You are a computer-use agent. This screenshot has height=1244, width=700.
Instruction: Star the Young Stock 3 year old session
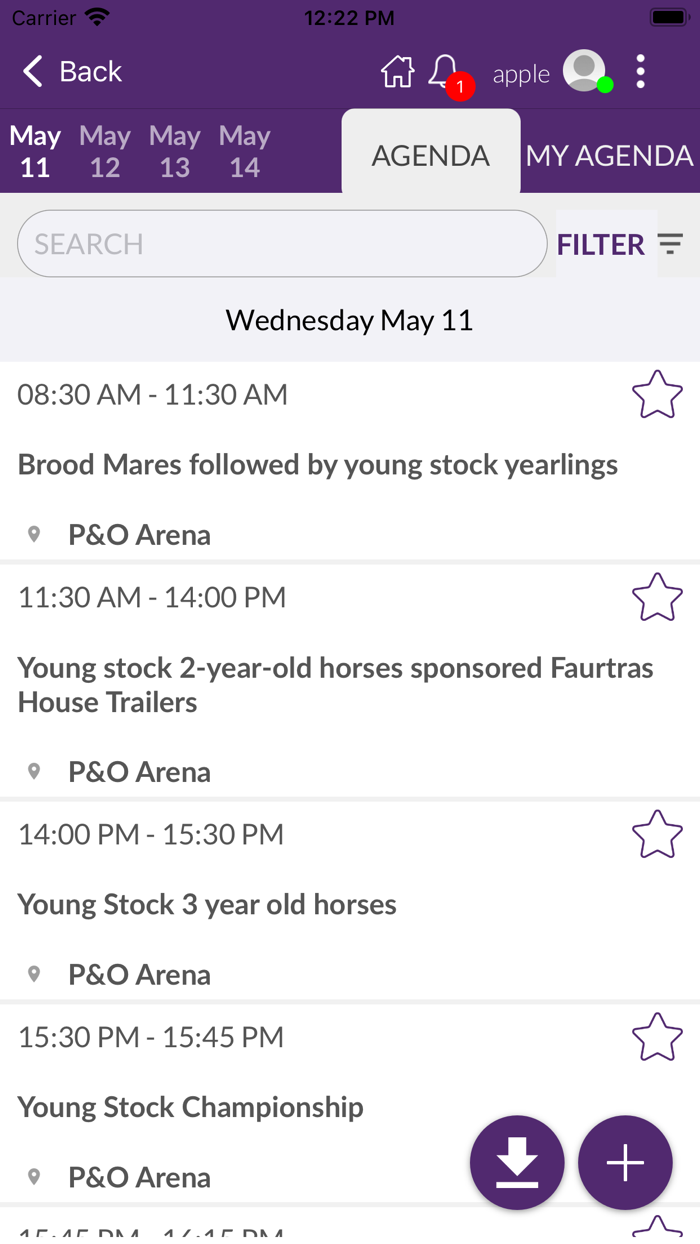tap(657, 835)
